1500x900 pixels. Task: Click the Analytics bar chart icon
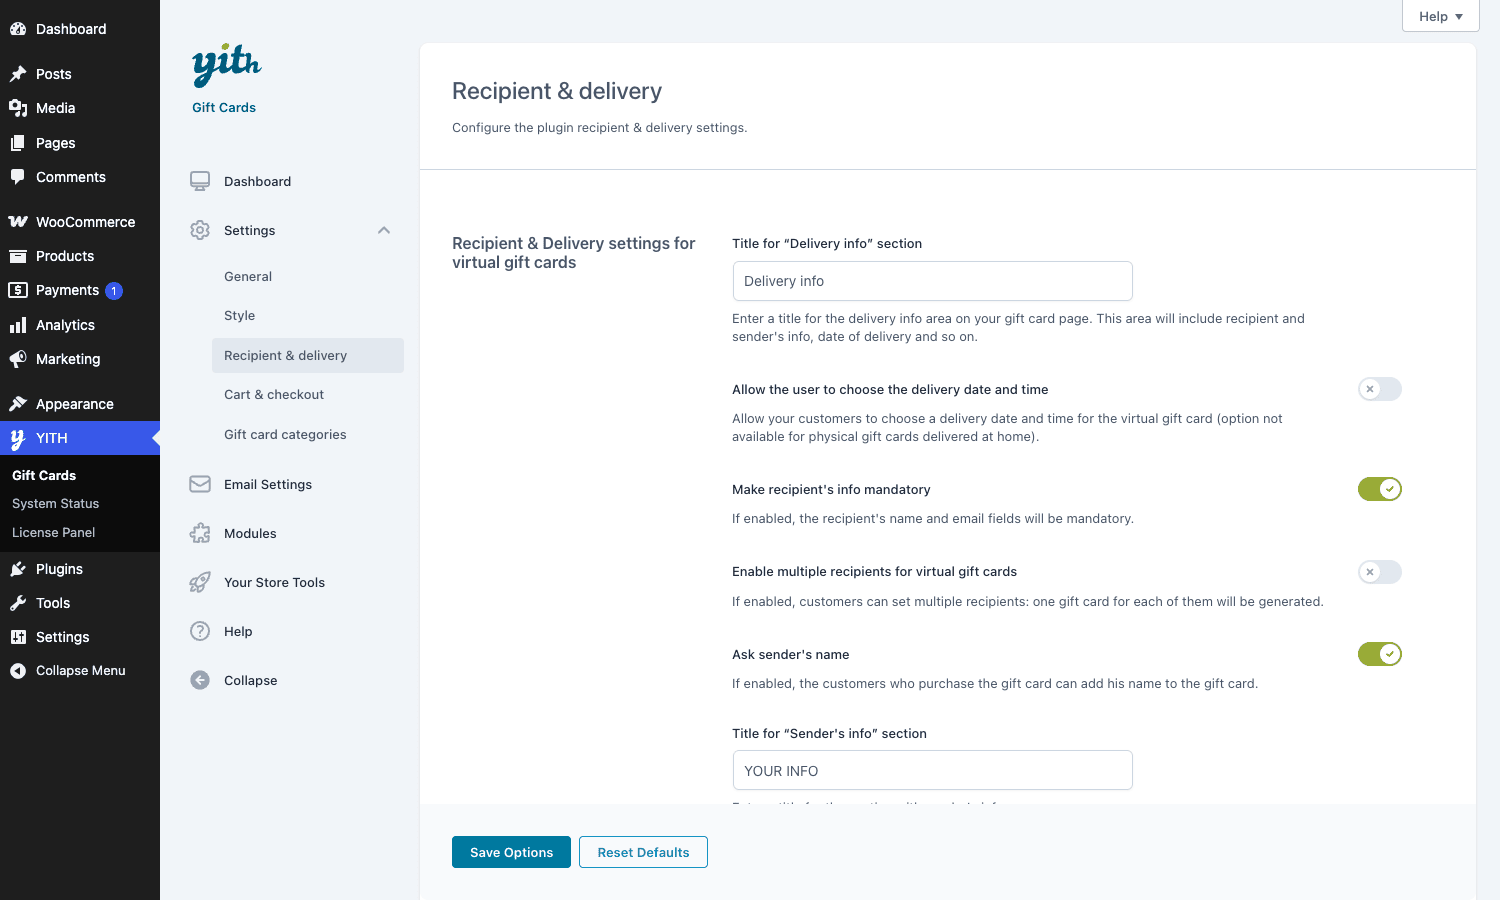18,325
